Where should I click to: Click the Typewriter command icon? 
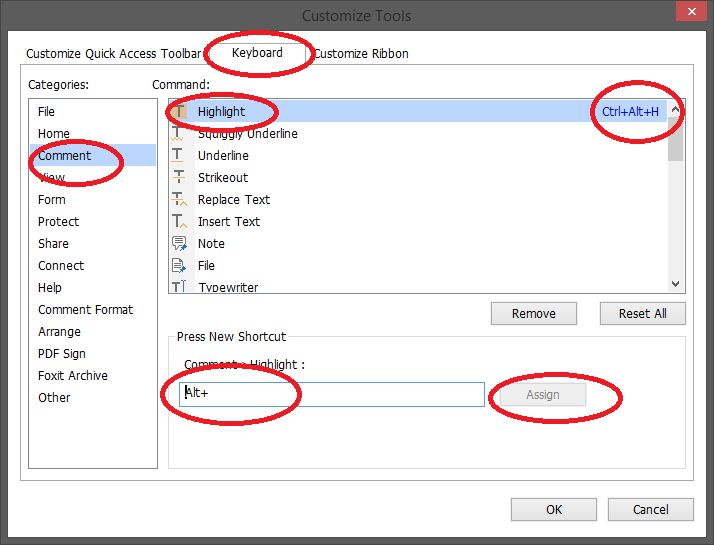coord(178,286)
